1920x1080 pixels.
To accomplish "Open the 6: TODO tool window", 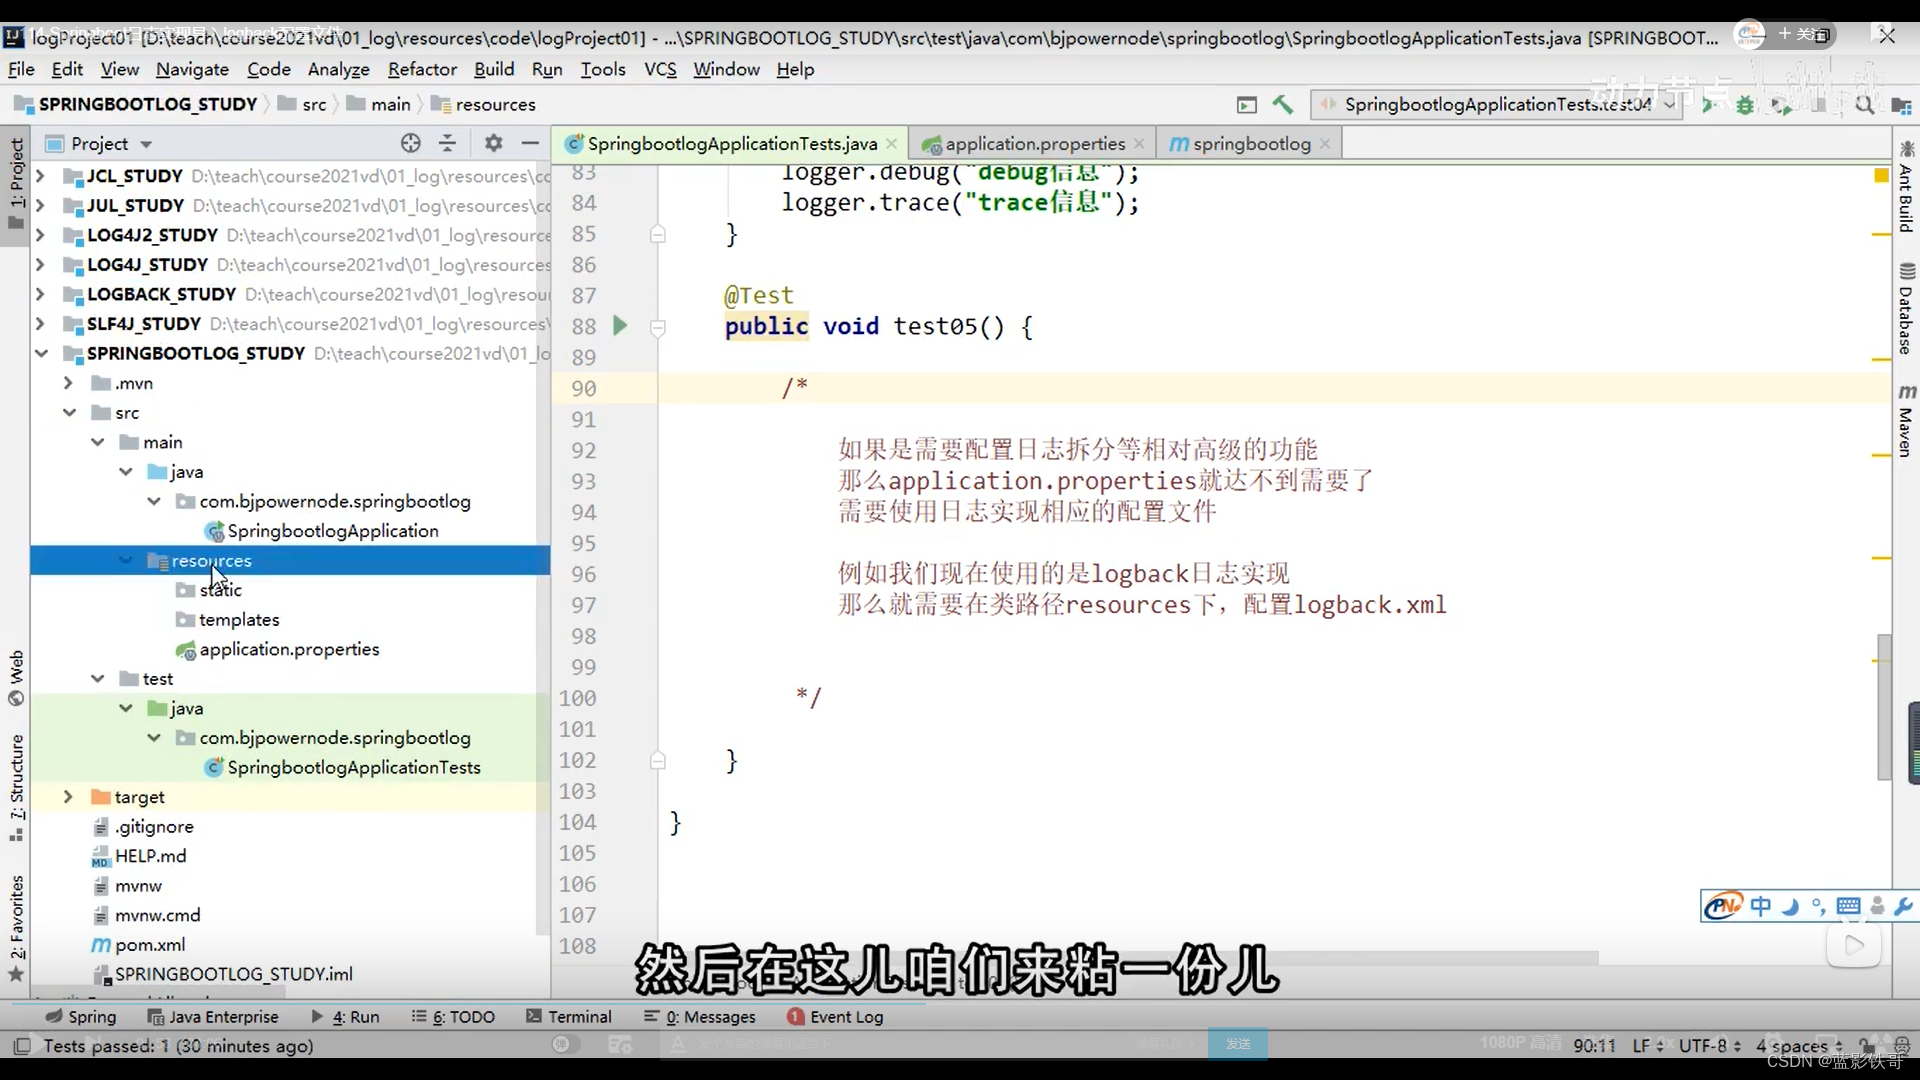I will 453,1016.
